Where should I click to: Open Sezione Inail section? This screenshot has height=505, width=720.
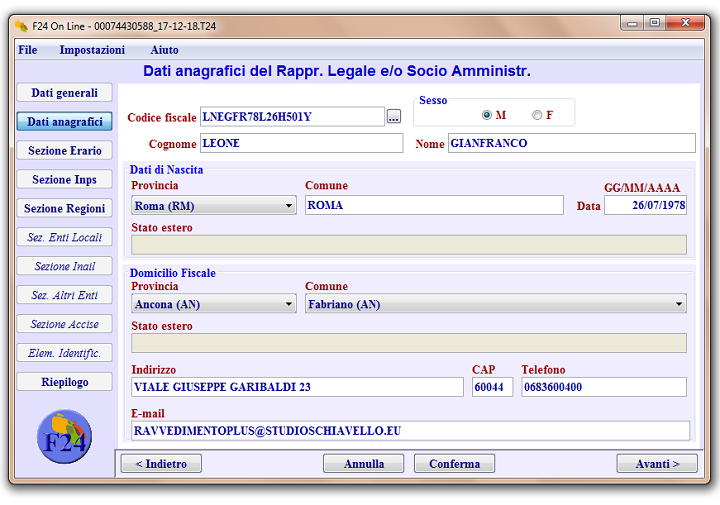tap(65, 266)
